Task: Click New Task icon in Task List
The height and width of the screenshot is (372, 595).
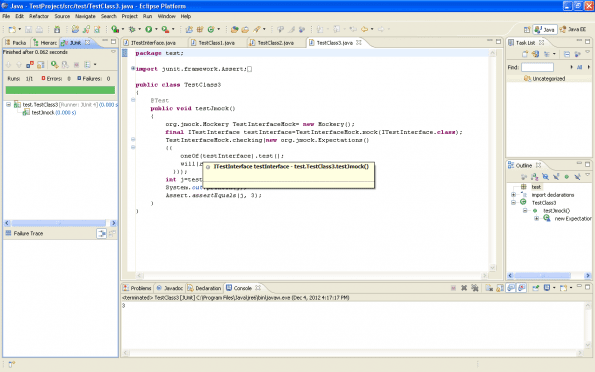Action: (525, 54)
